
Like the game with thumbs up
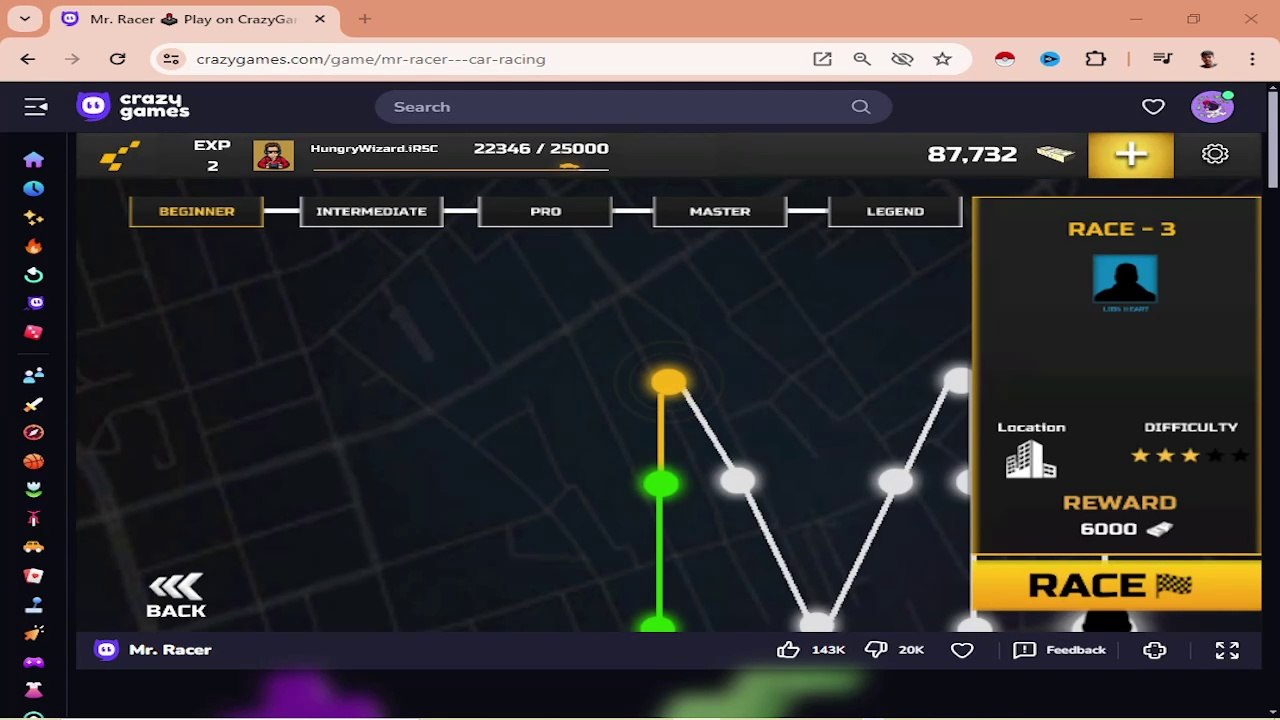pyautogui.click(x=788, y=650)
